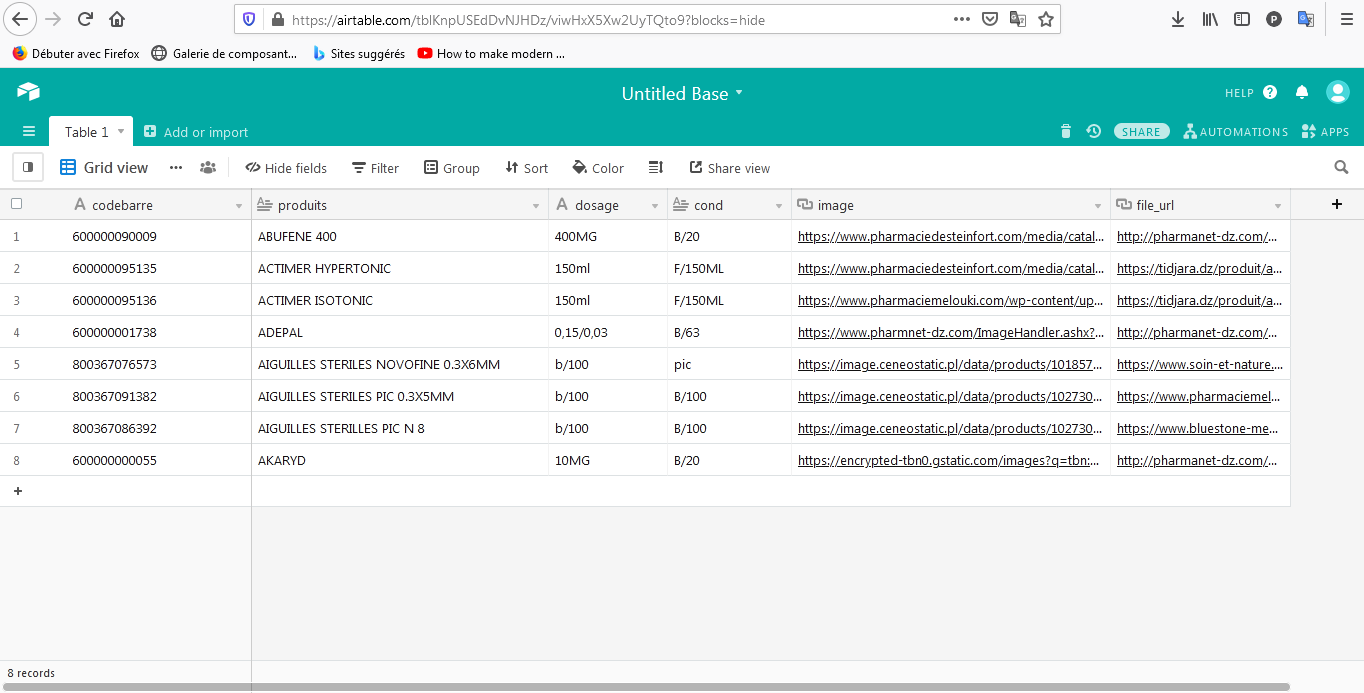This screenshot has width=1364, height=693.
Task: Click Add or import
Action: 196,132
